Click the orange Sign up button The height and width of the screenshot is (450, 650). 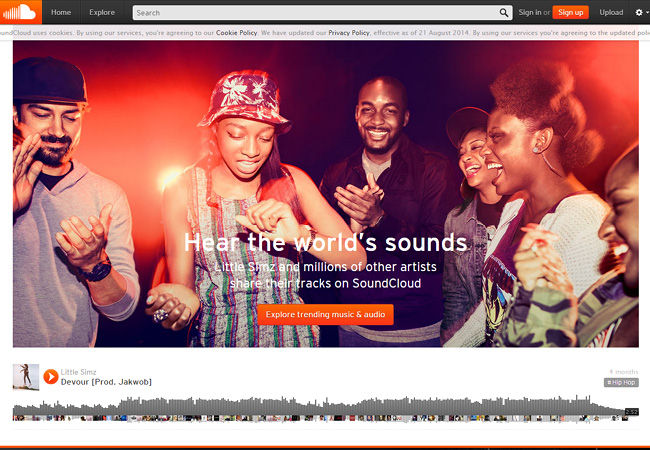click(x=570, y=12)
